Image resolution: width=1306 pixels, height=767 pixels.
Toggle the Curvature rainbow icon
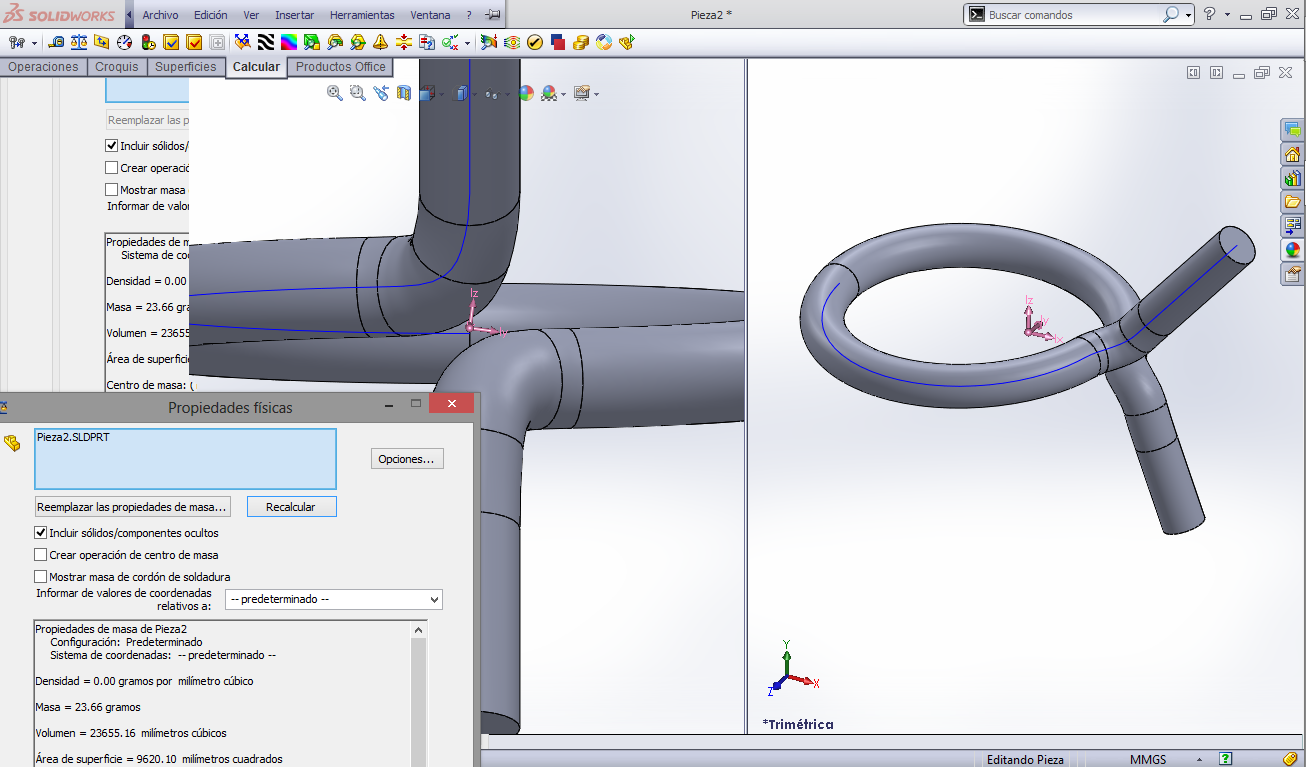tap(288, 42)
